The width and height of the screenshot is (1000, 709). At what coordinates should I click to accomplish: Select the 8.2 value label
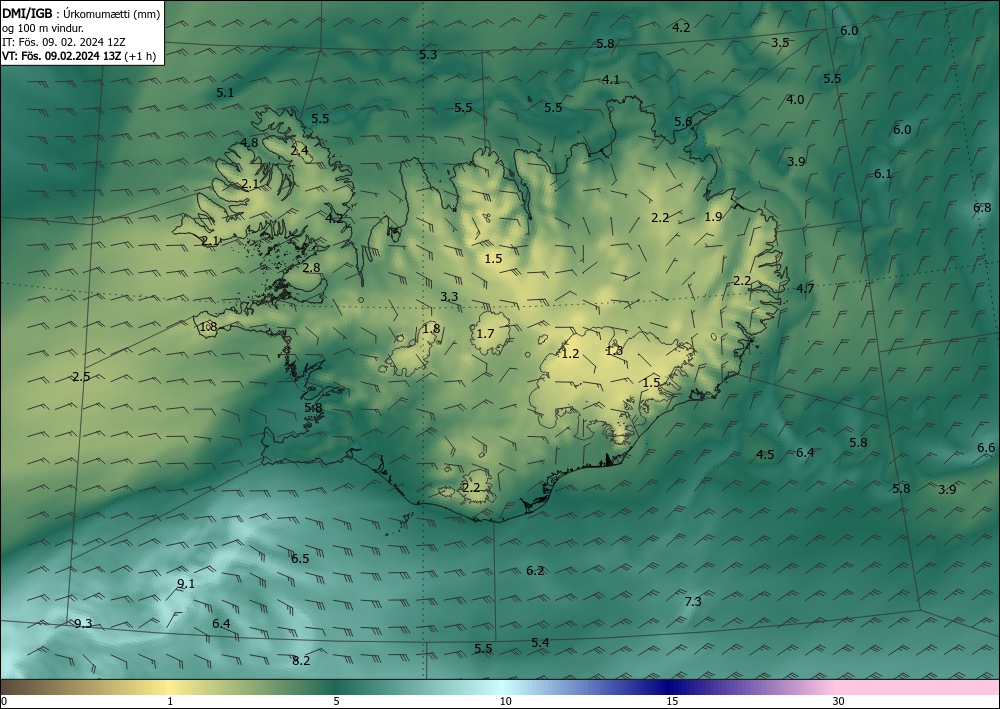[301, 661]
